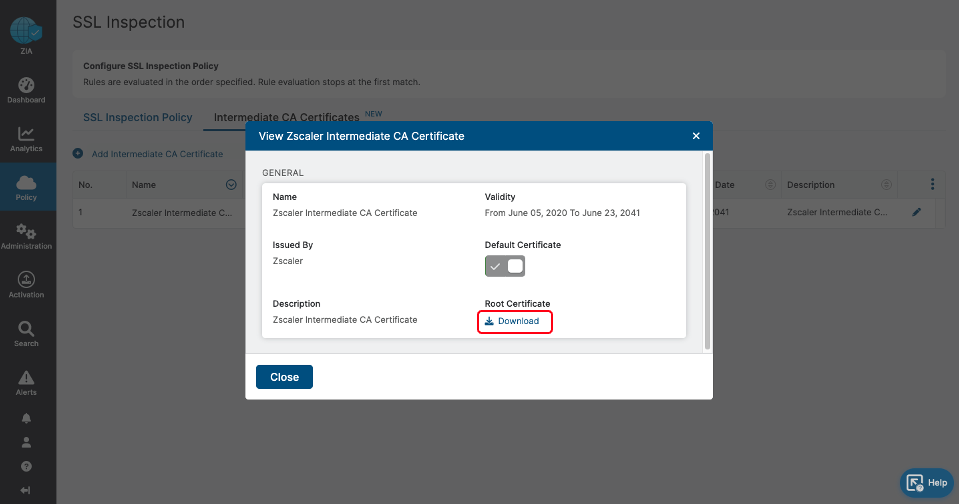Open the Alerts warning icon
959x504 pixels.
pyautogui.click(x=26, y=381)
